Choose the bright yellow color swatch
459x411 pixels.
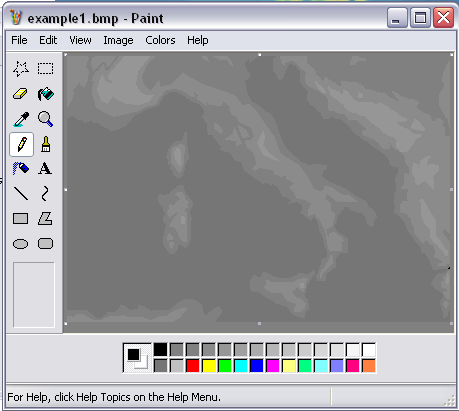pos(209,366)
